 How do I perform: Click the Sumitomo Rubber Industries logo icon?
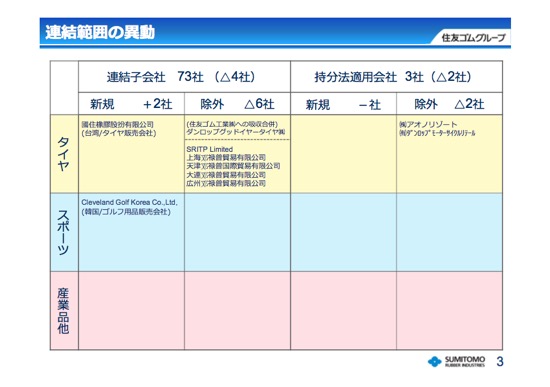pyautogui.click(x=434, y=361)
